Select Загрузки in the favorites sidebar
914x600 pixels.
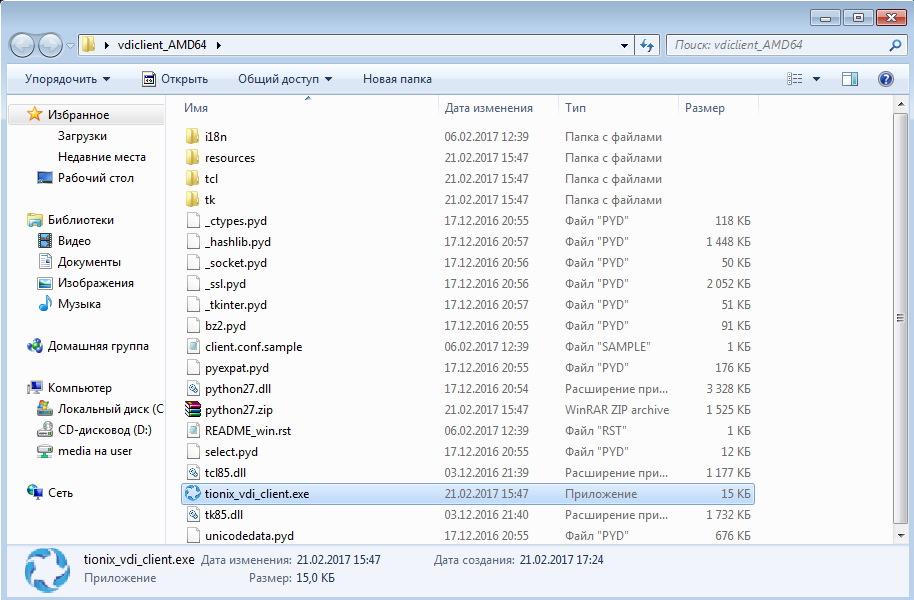click(82, 136)
